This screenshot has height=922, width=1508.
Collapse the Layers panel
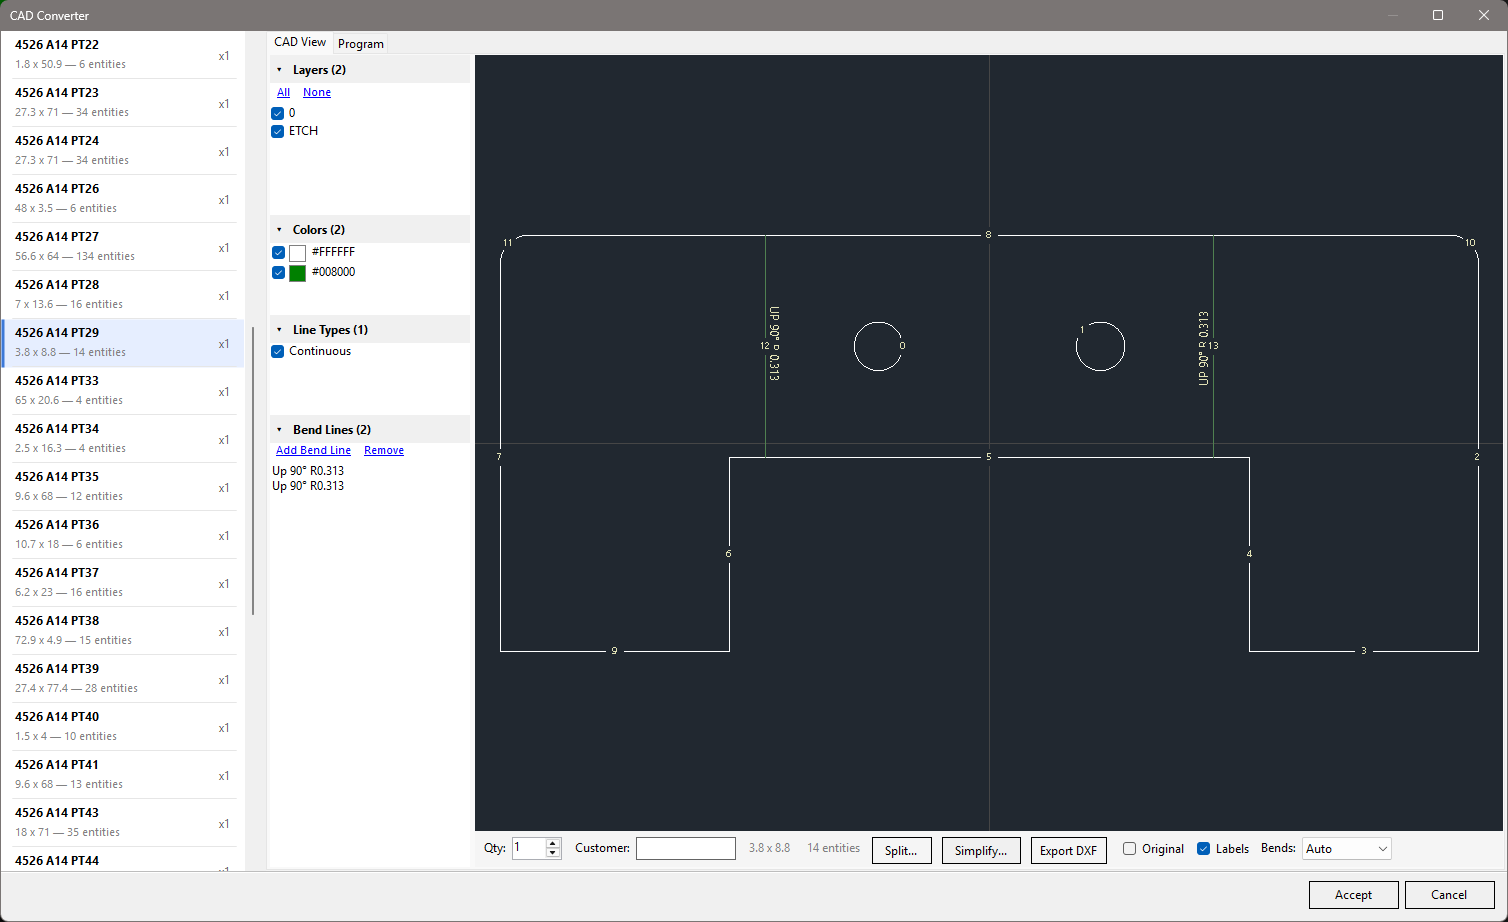click(280, 69)
